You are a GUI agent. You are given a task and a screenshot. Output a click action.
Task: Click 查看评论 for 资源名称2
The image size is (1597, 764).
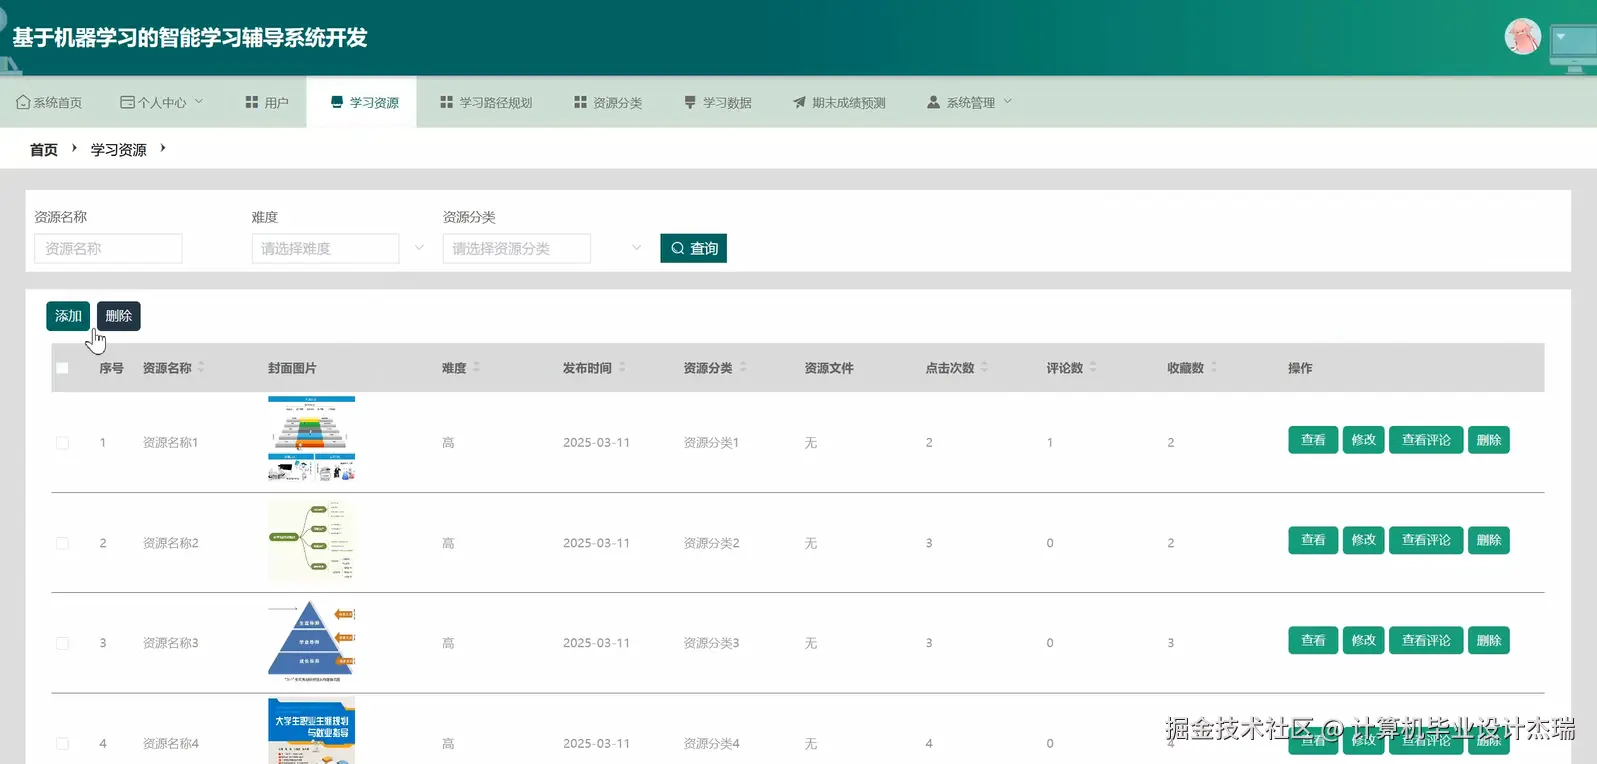click(1426, 540)
